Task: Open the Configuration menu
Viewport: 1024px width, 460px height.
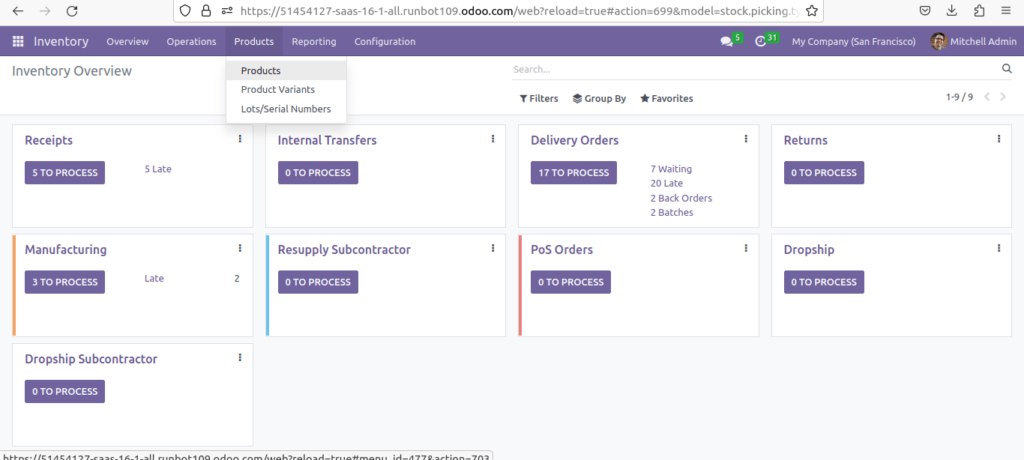Action: 385,41
